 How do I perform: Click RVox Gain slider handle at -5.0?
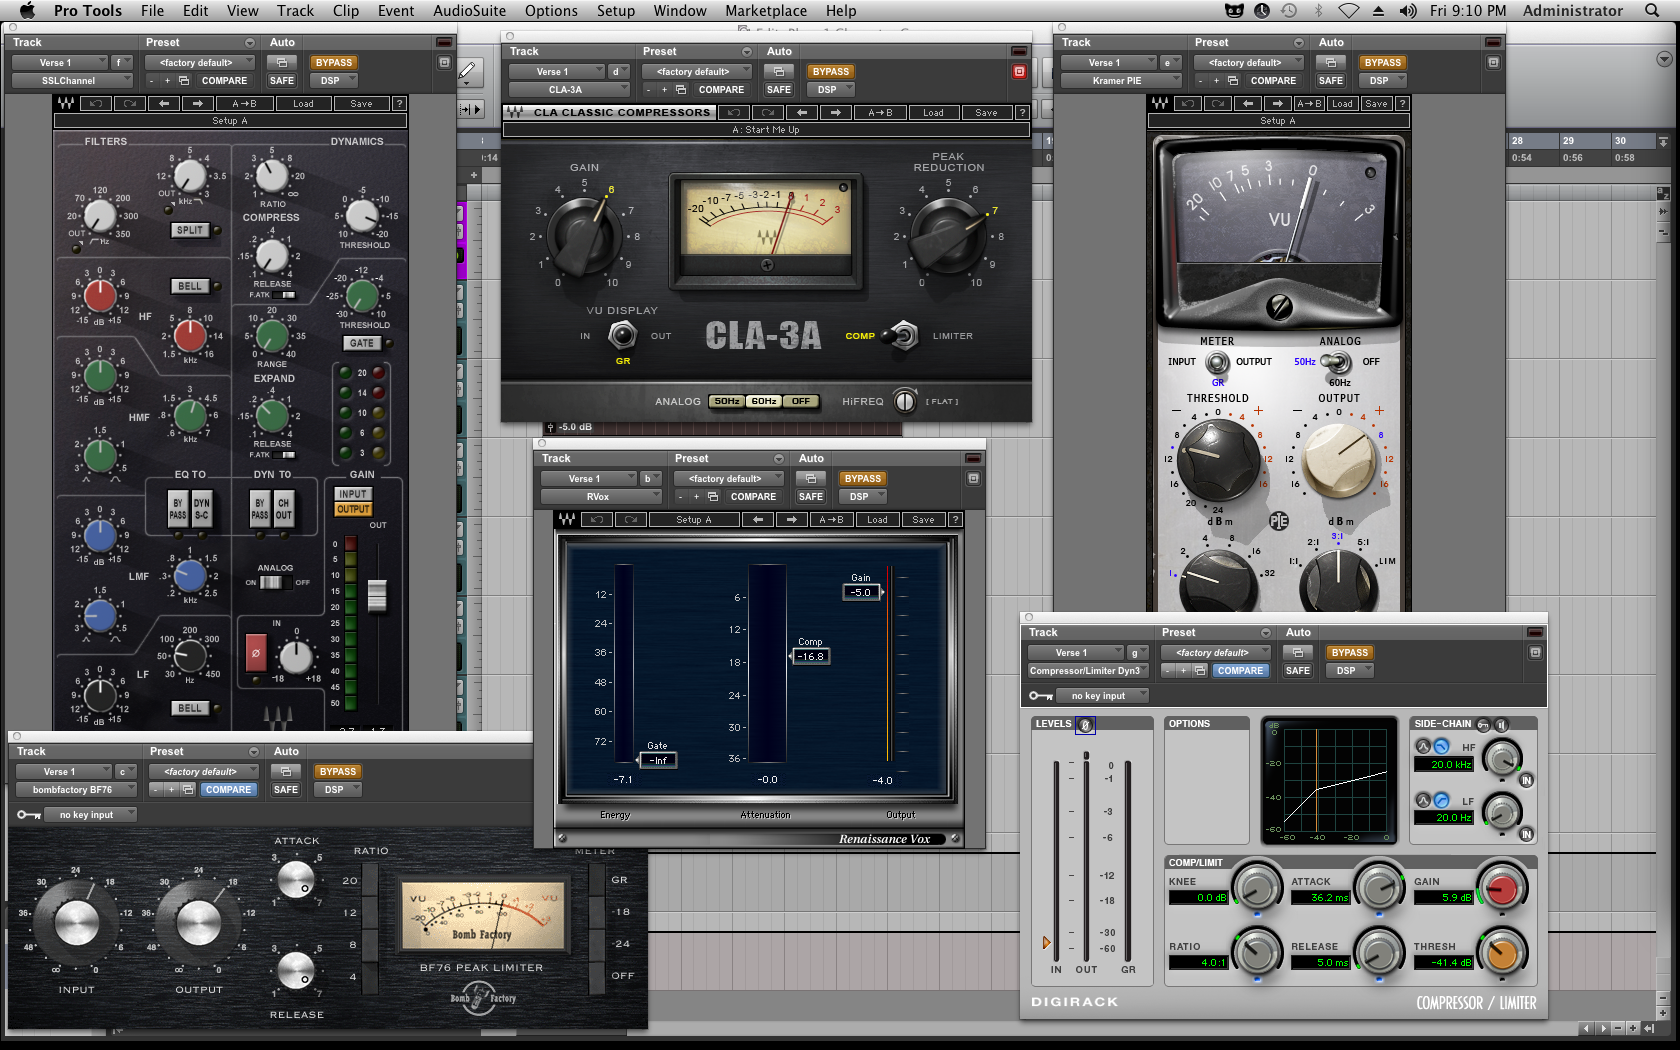(x=861, y=592)
